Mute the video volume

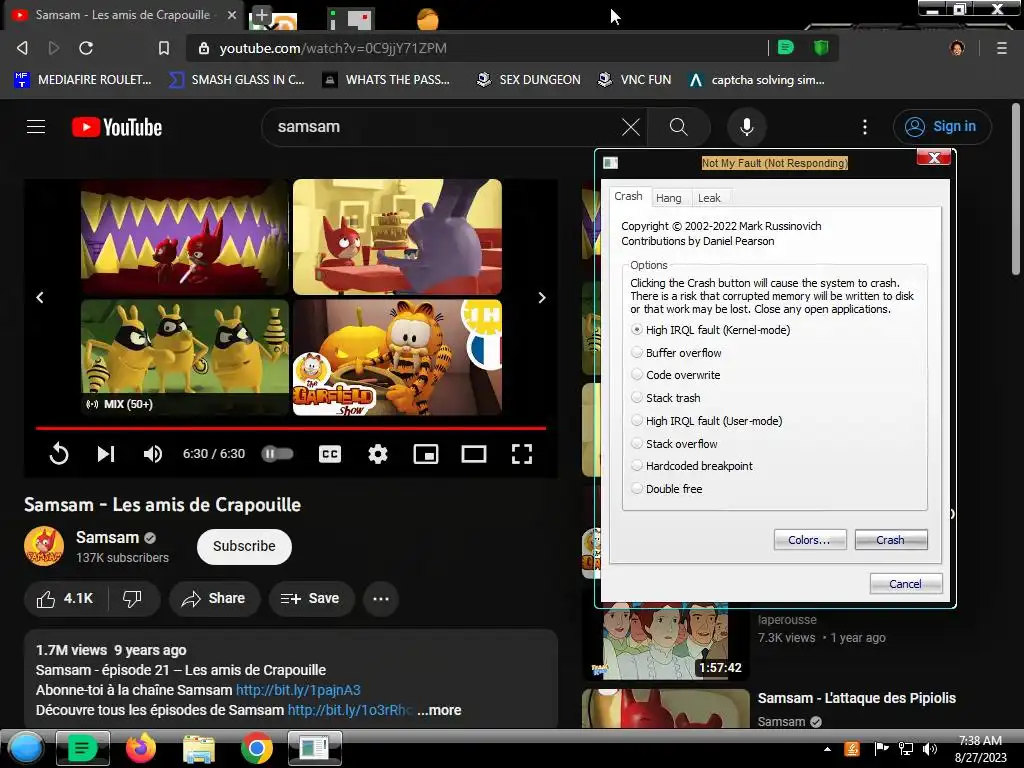(x=153, y=453)
